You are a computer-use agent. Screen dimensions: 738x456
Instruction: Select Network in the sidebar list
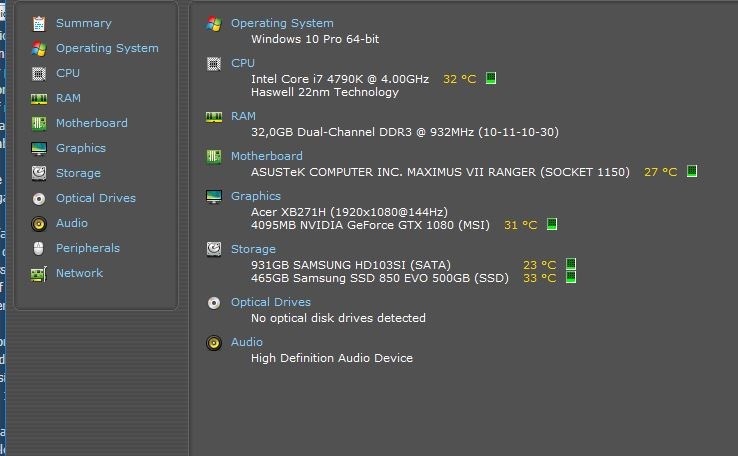pos(79,273)
